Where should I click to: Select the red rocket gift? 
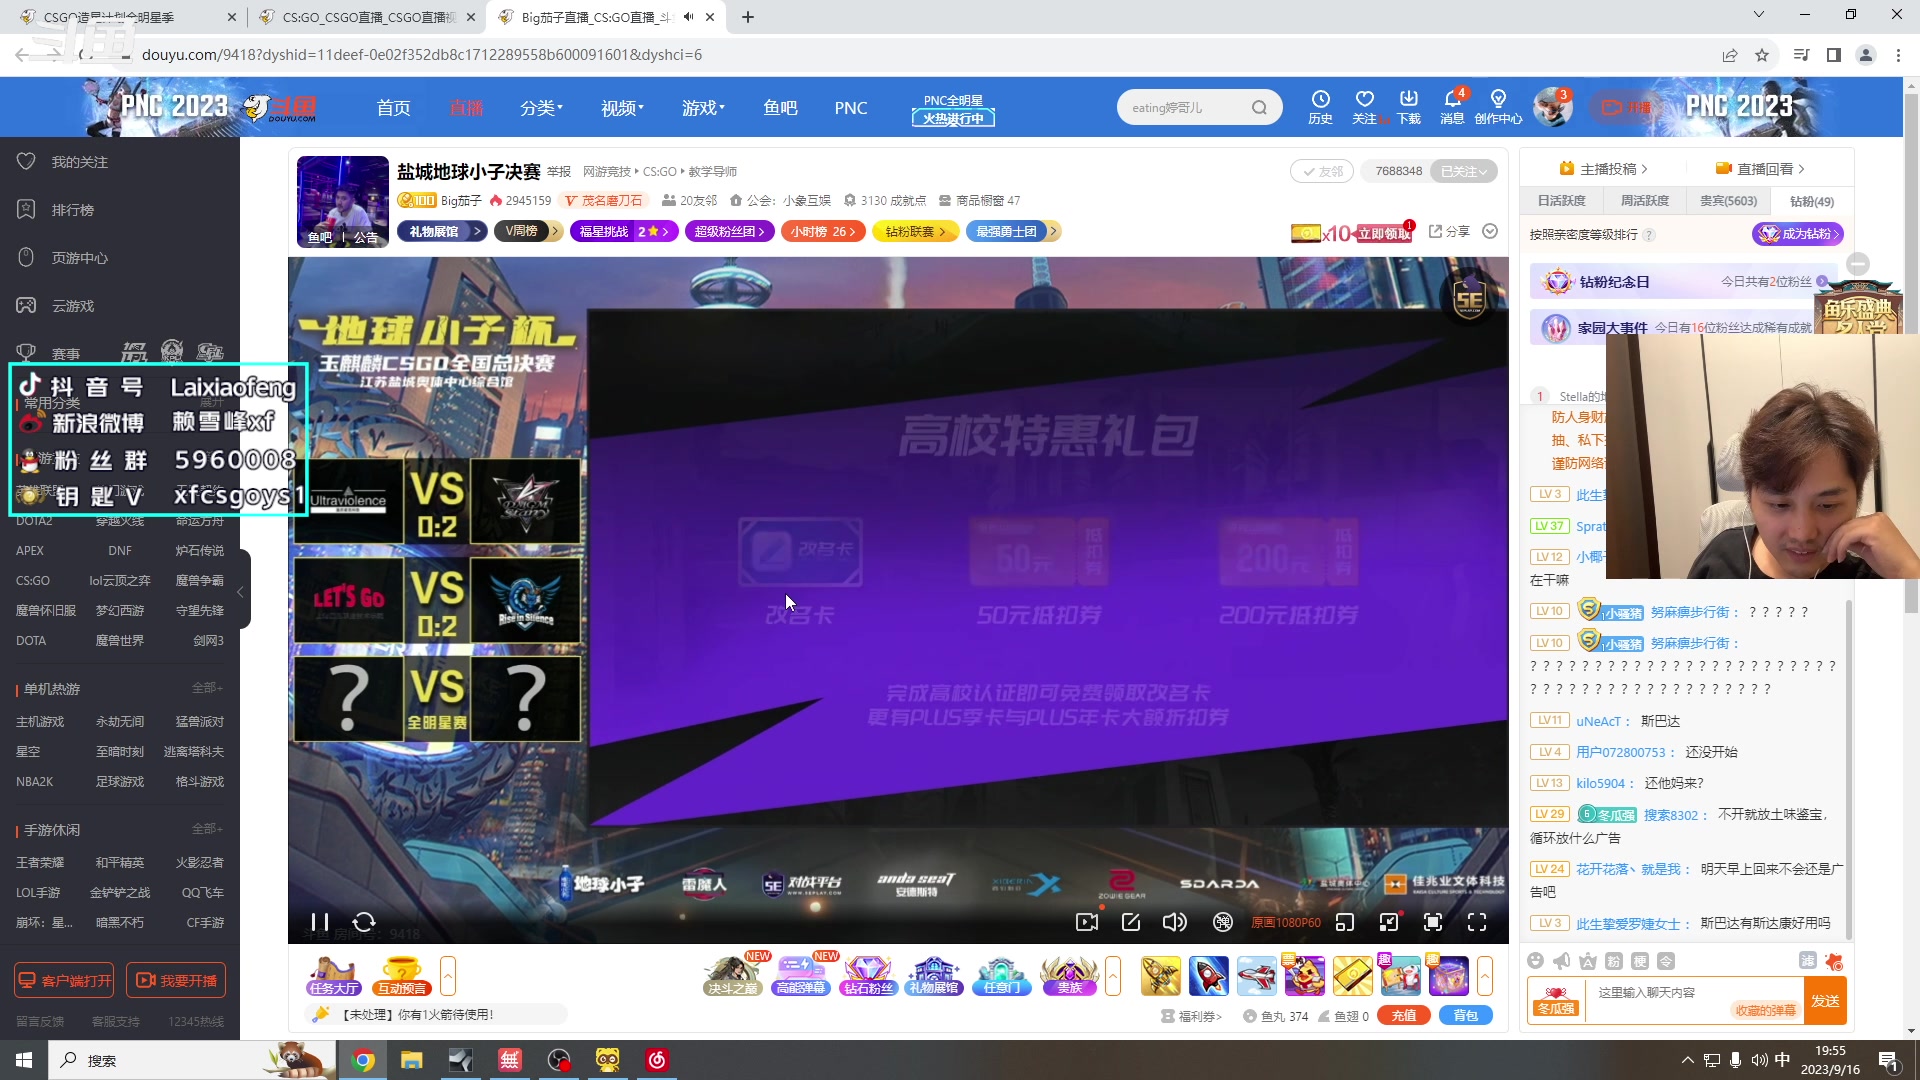click(1208, 976)
